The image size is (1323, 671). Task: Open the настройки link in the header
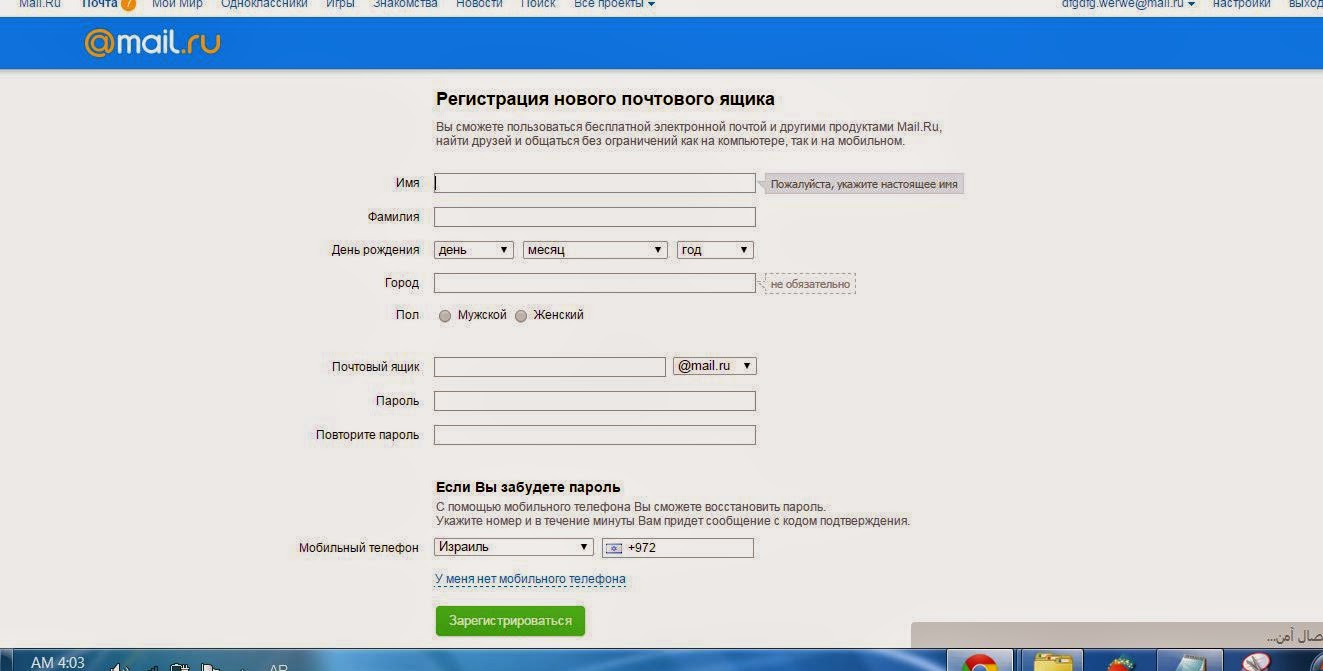[1242, 4]
